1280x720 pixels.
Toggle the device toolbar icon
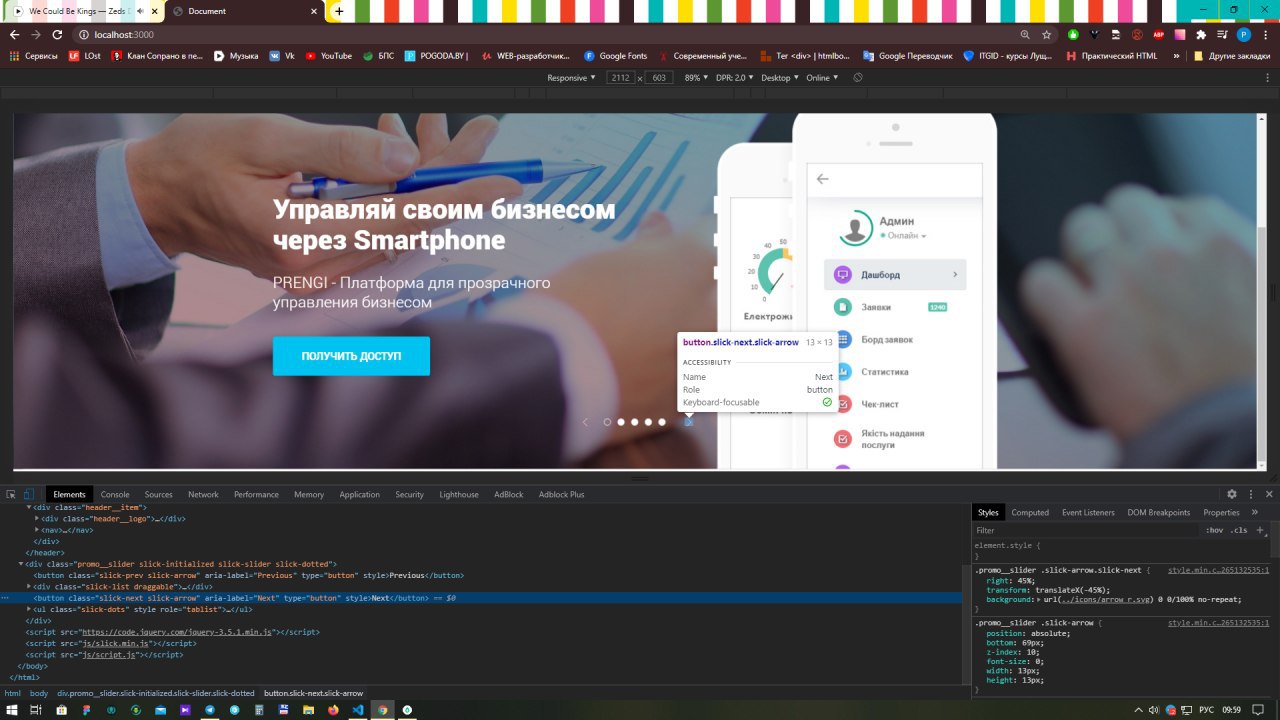point(29,494)
